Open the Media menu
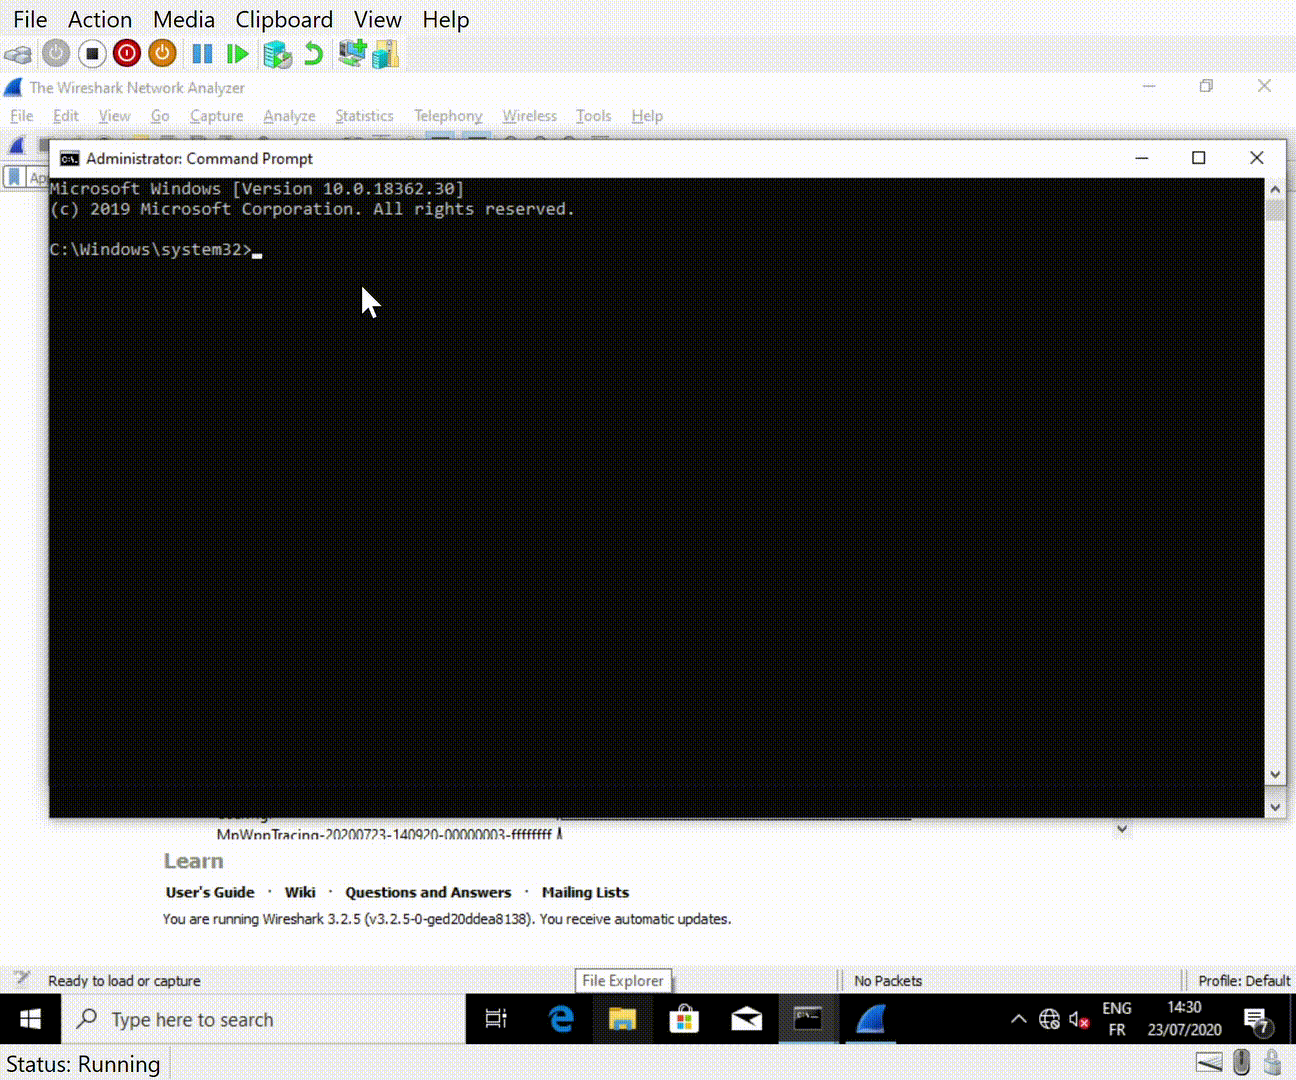Viewport: 1296px width, 1080px height. pos(184,20)
